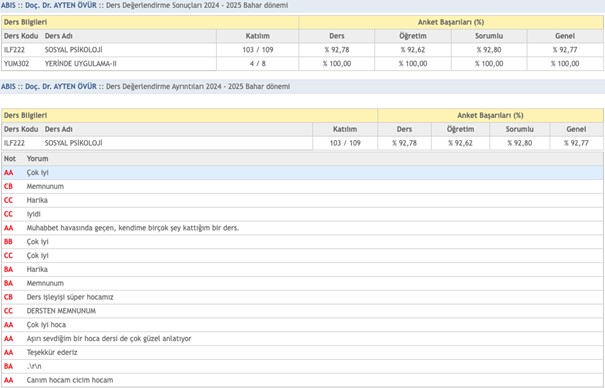Select the BA .\r\n comment row
This screenshot has height=388, width=605.
[302, 366]
